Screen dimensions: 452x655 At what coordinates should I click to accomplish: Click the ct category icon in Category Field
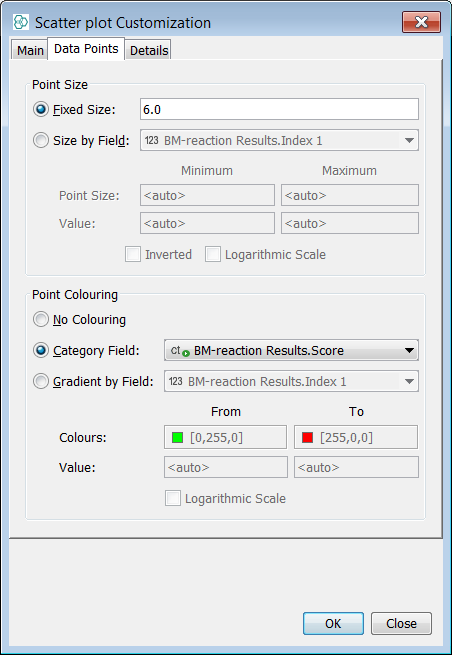180,351
